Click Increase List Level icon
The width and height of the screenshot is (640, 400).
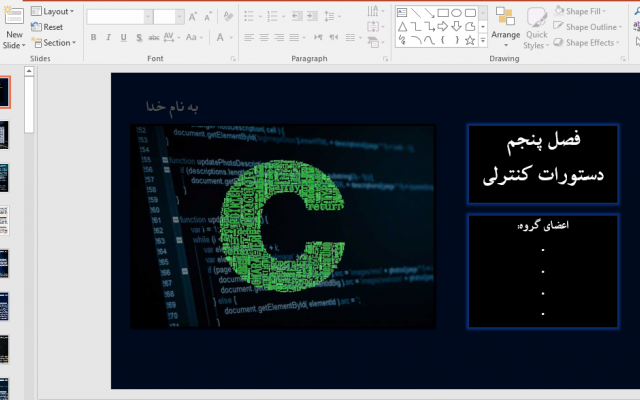[312, 16]
